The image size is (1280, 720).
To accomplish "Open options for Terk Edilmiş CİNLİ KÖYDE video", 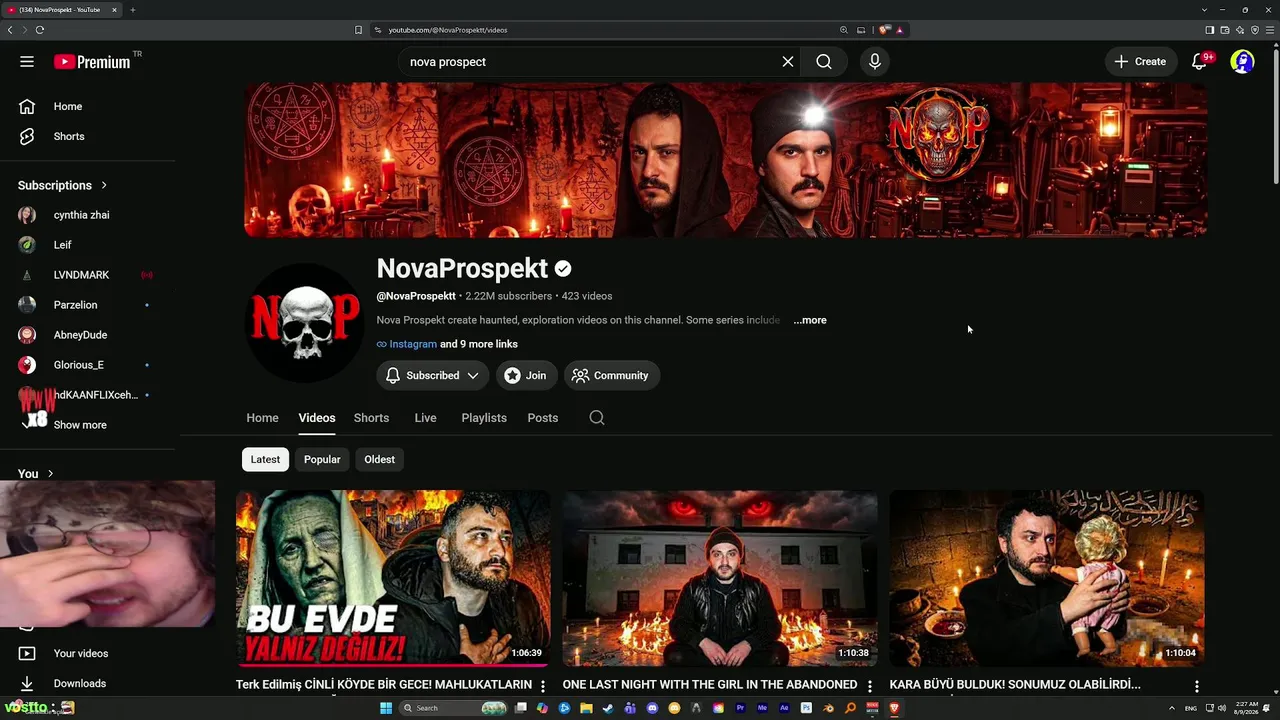I will (x=543, y=686).
